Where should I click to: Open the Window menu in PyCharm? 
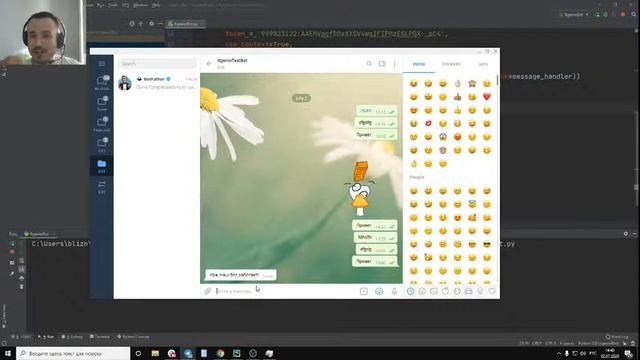[x=140, y=5]
